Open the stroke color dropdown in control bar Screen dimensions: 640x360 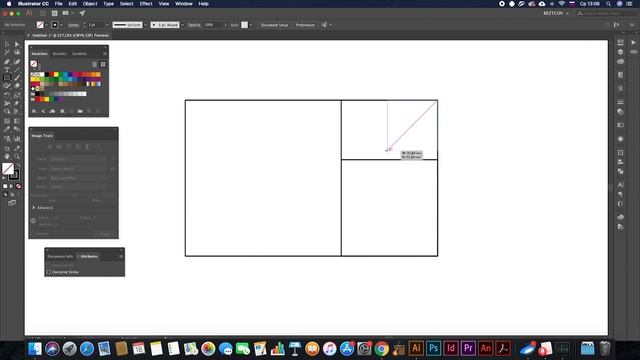point(61,25)
